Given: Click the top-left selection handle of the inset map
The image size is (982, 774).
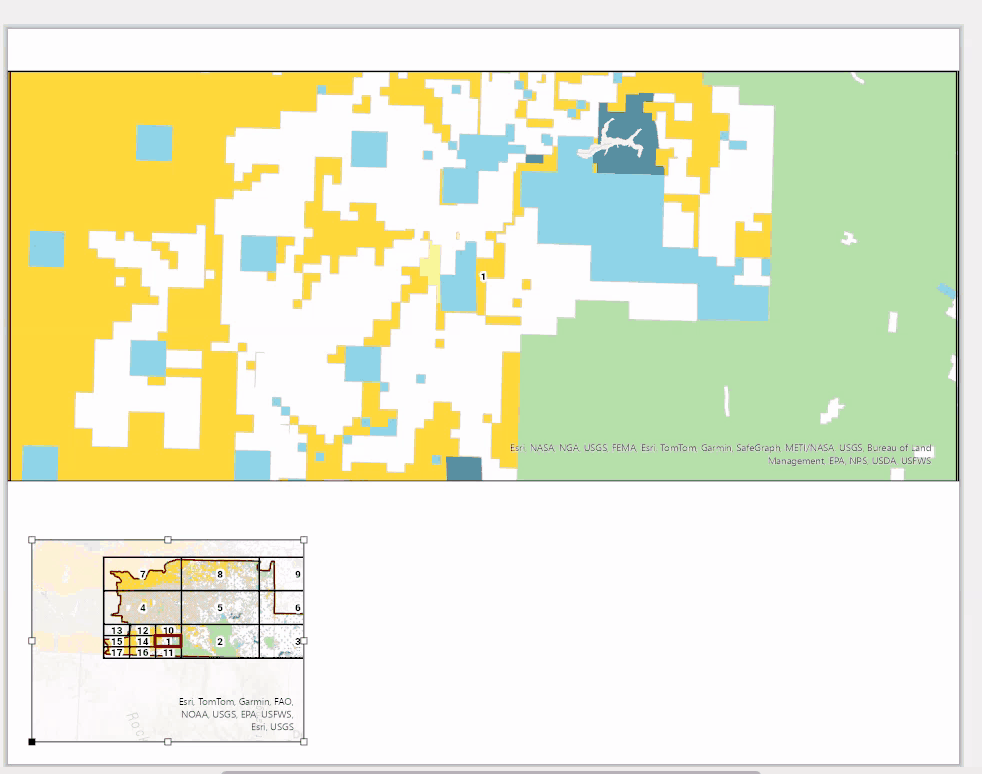Looking at the screenshot, I should pos(32,540).
